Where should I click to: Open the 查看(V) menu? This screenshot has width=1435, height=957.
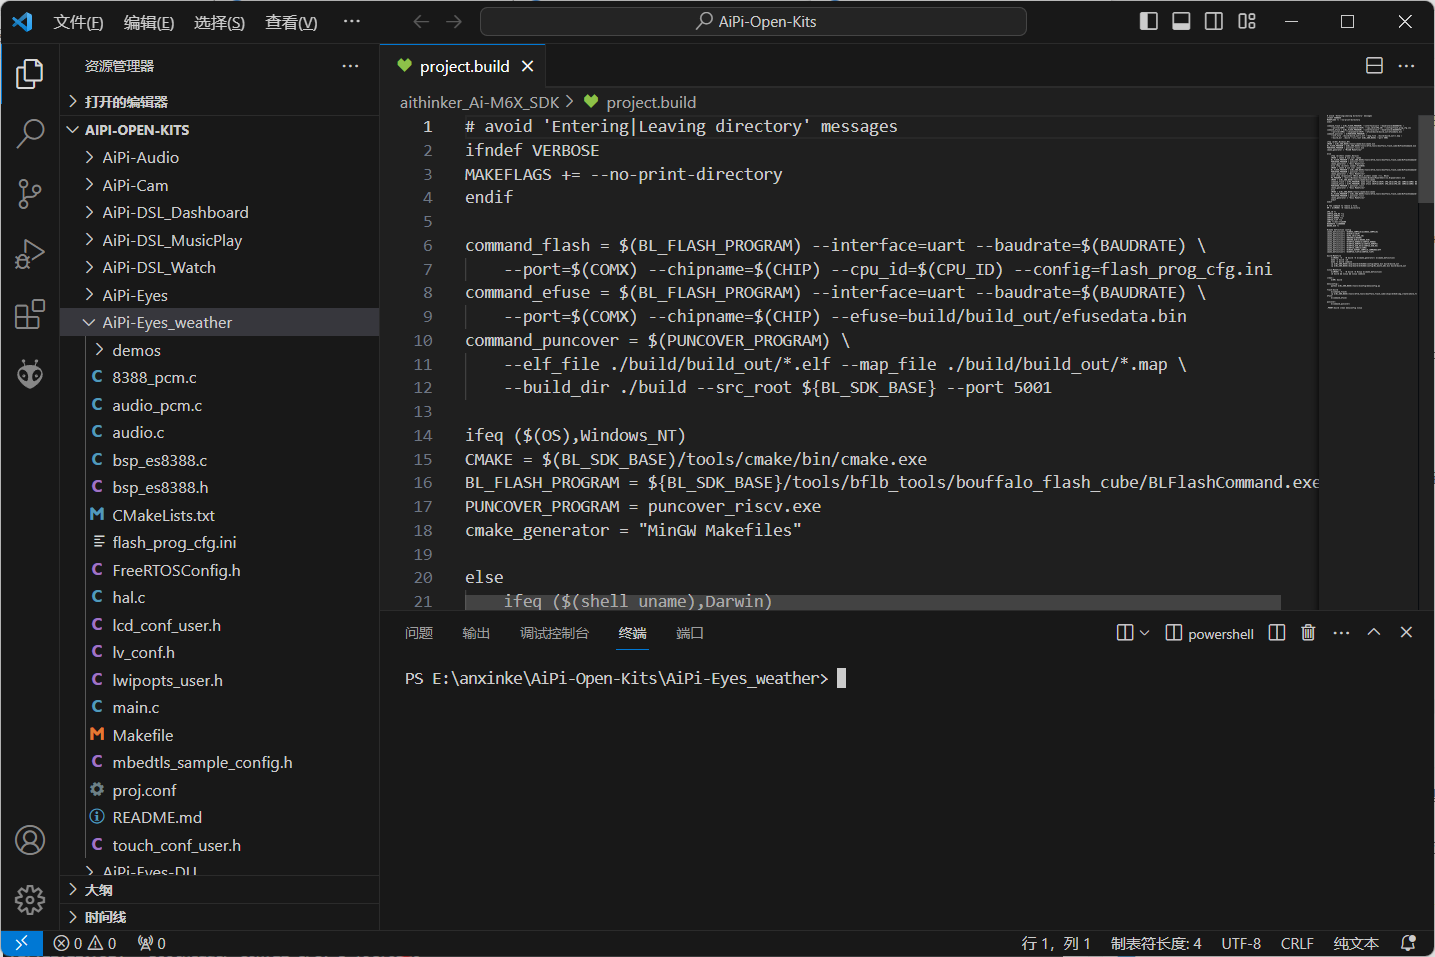(x=291, y=22)
